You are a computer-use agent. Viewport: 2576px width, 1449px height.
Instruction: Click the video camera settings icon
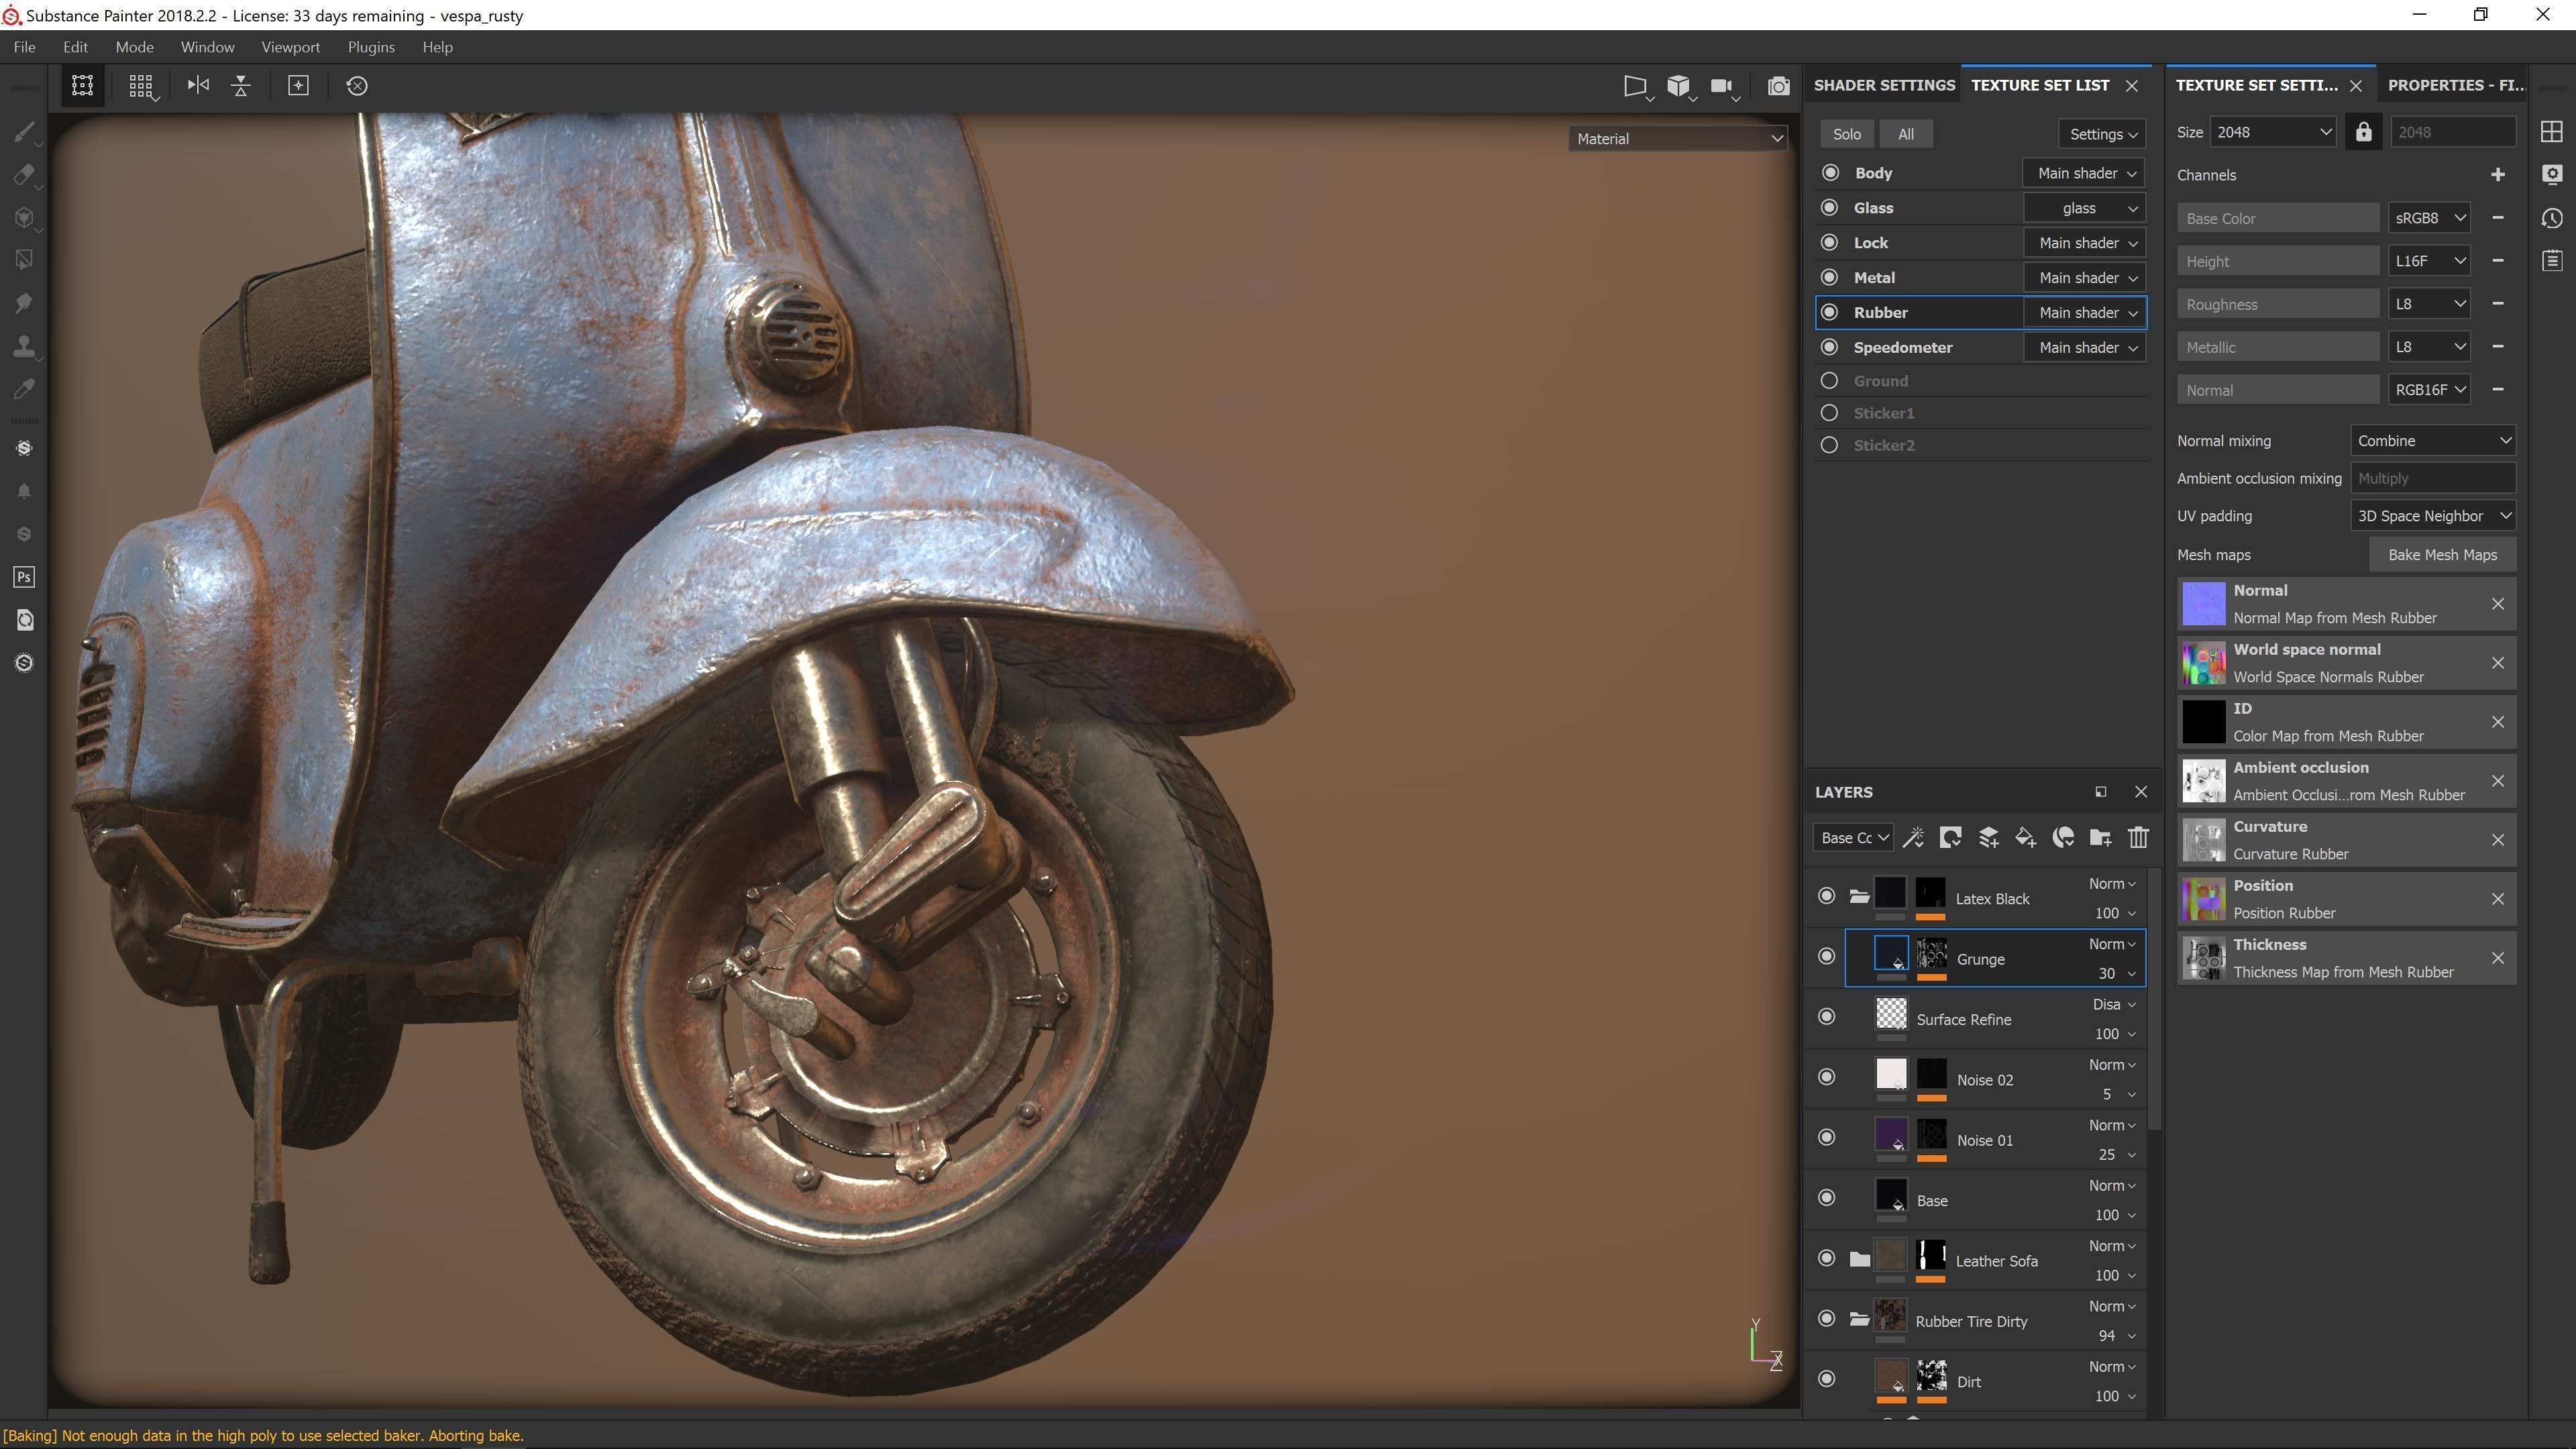click(1722, 86)
